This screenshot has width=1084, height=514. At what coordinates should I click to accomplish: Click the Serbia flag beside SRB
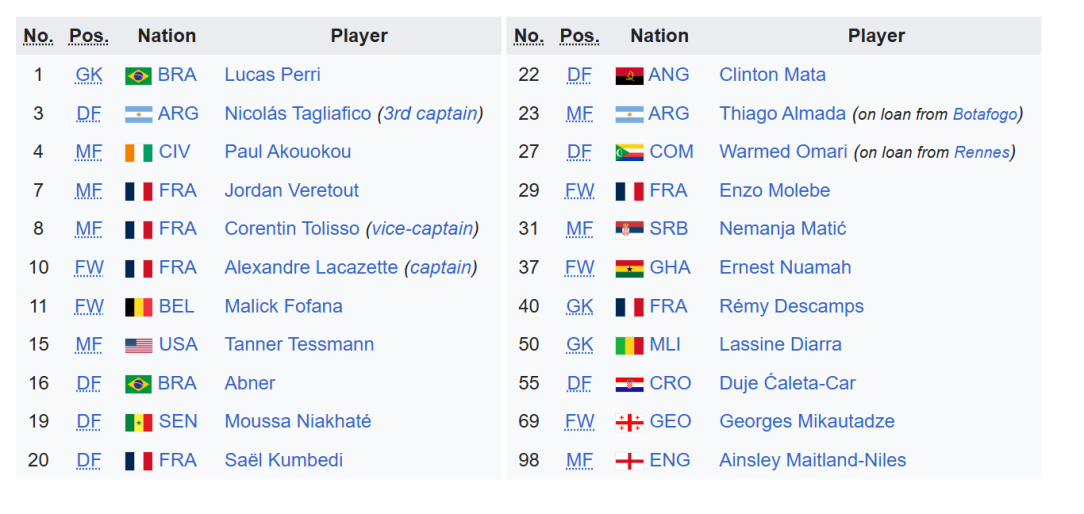[x=629, y=230]
